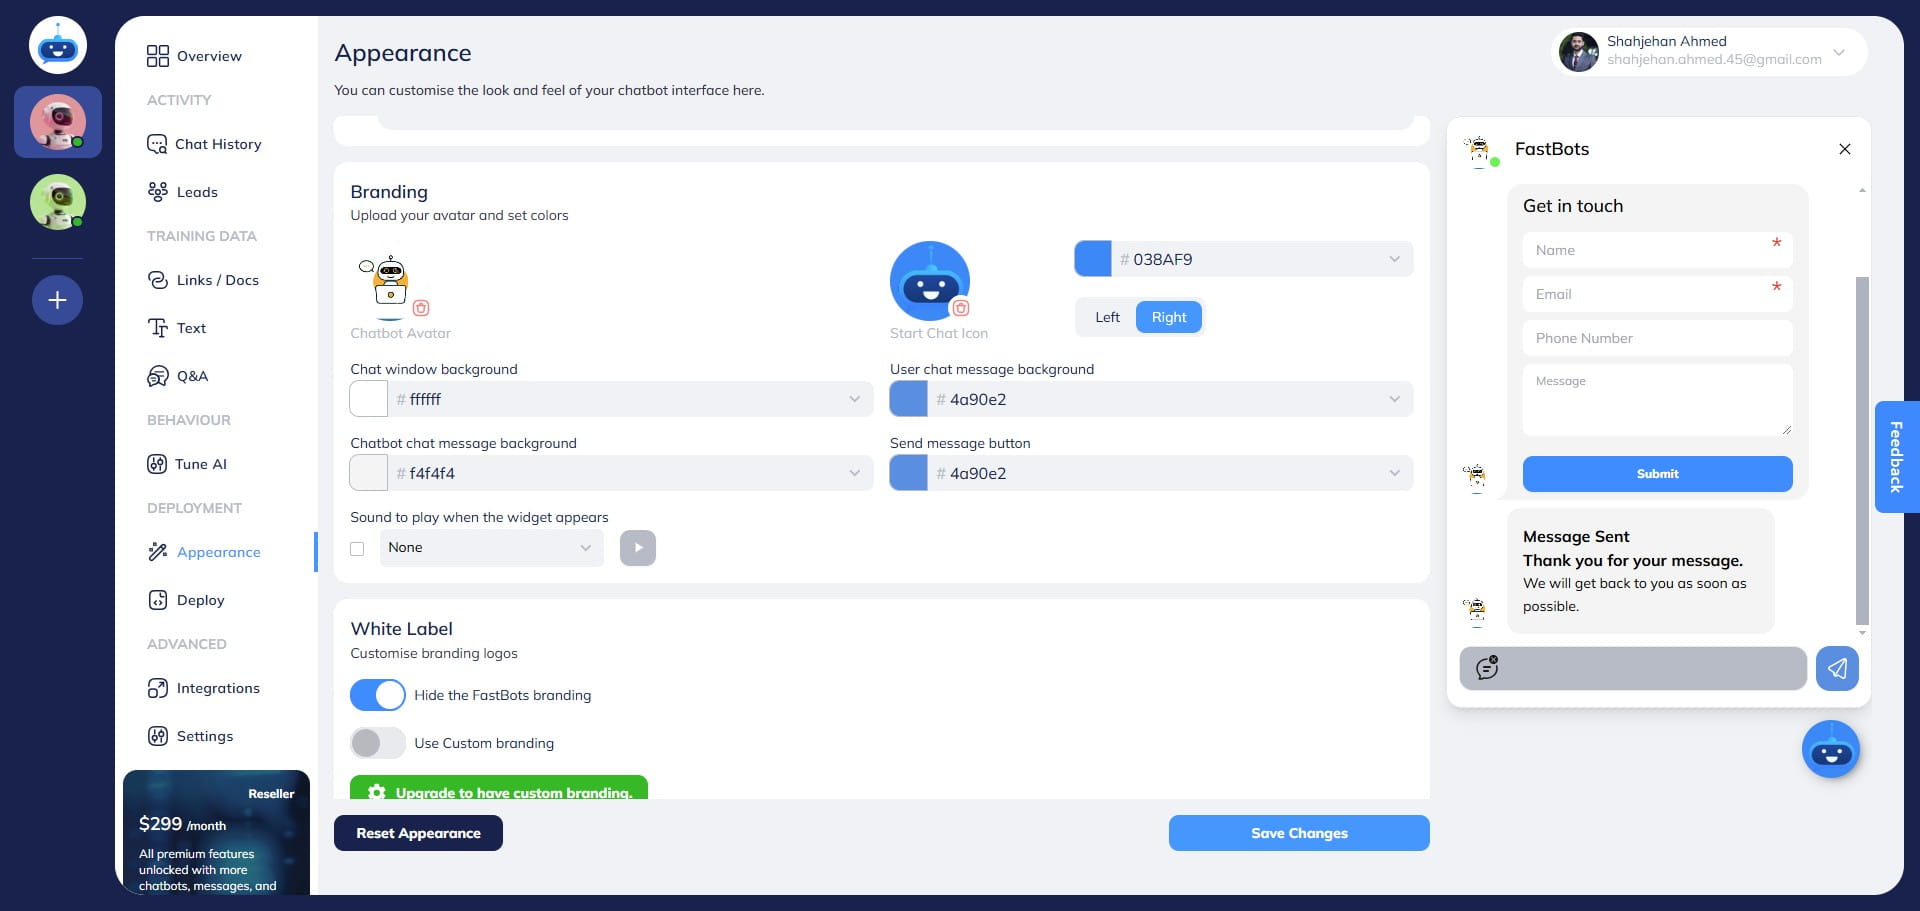Switch to the Overview section

click(208, 56)
